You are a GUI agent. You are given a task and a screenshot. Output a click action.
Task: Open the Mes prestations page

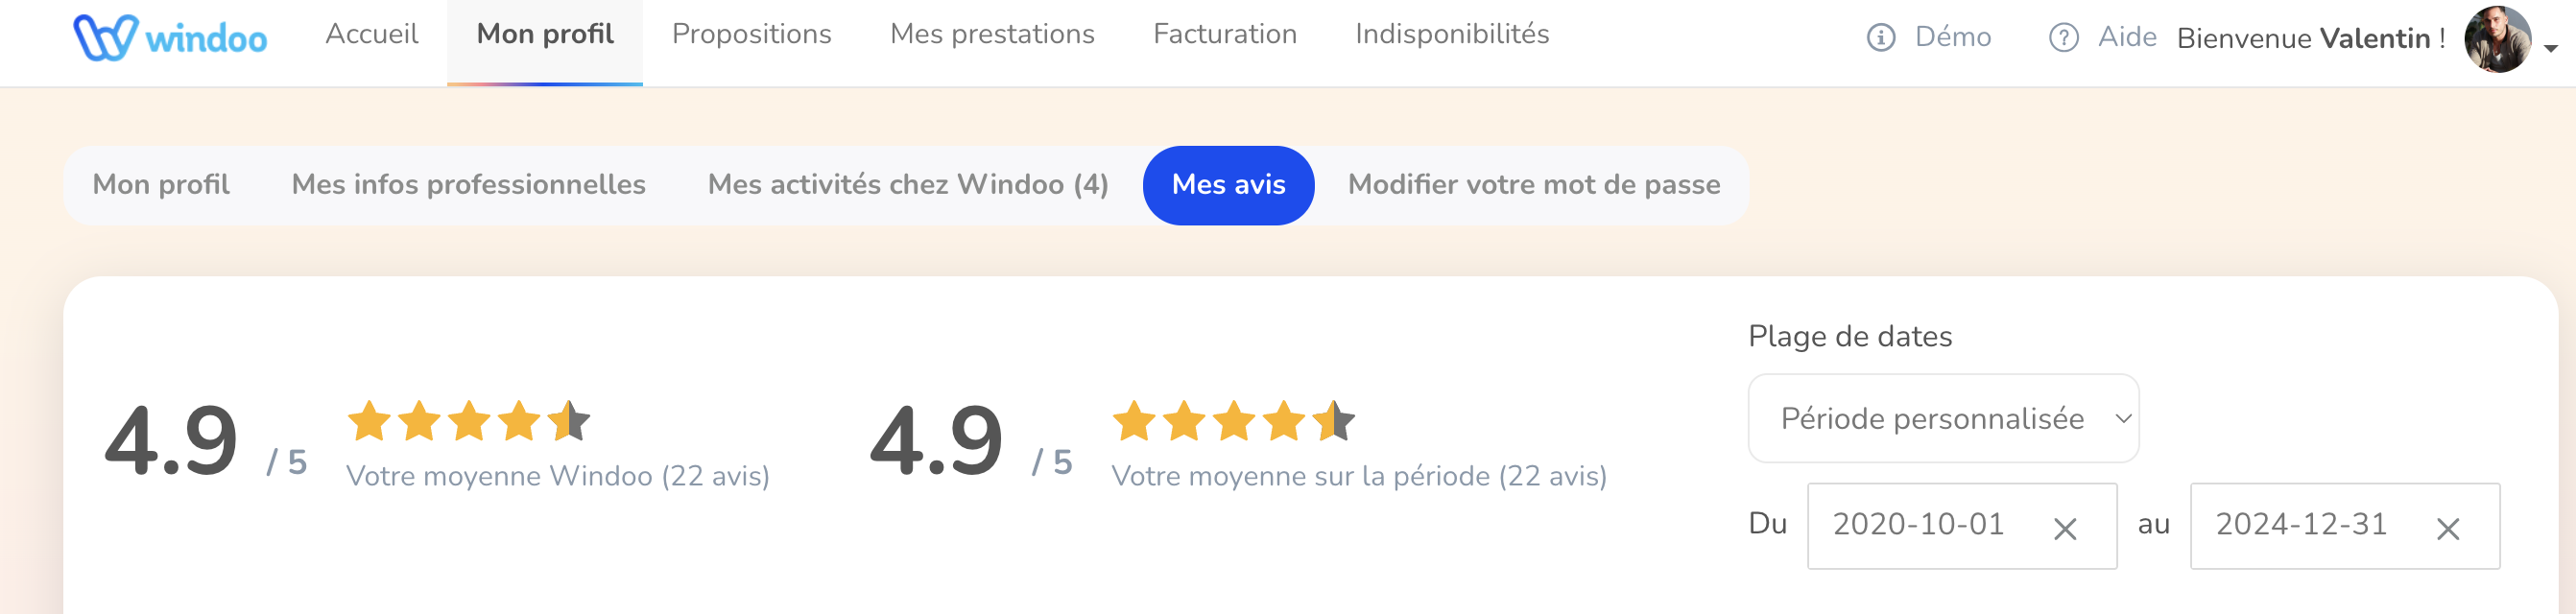(992, 34)
